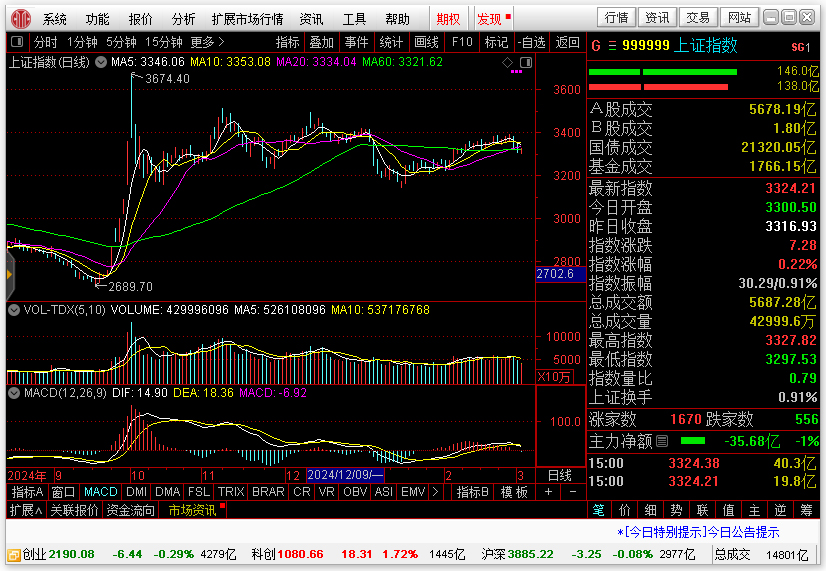Open the 模板 template button
The height and width of the screenshot is (571, 826).
pos(514,492)
